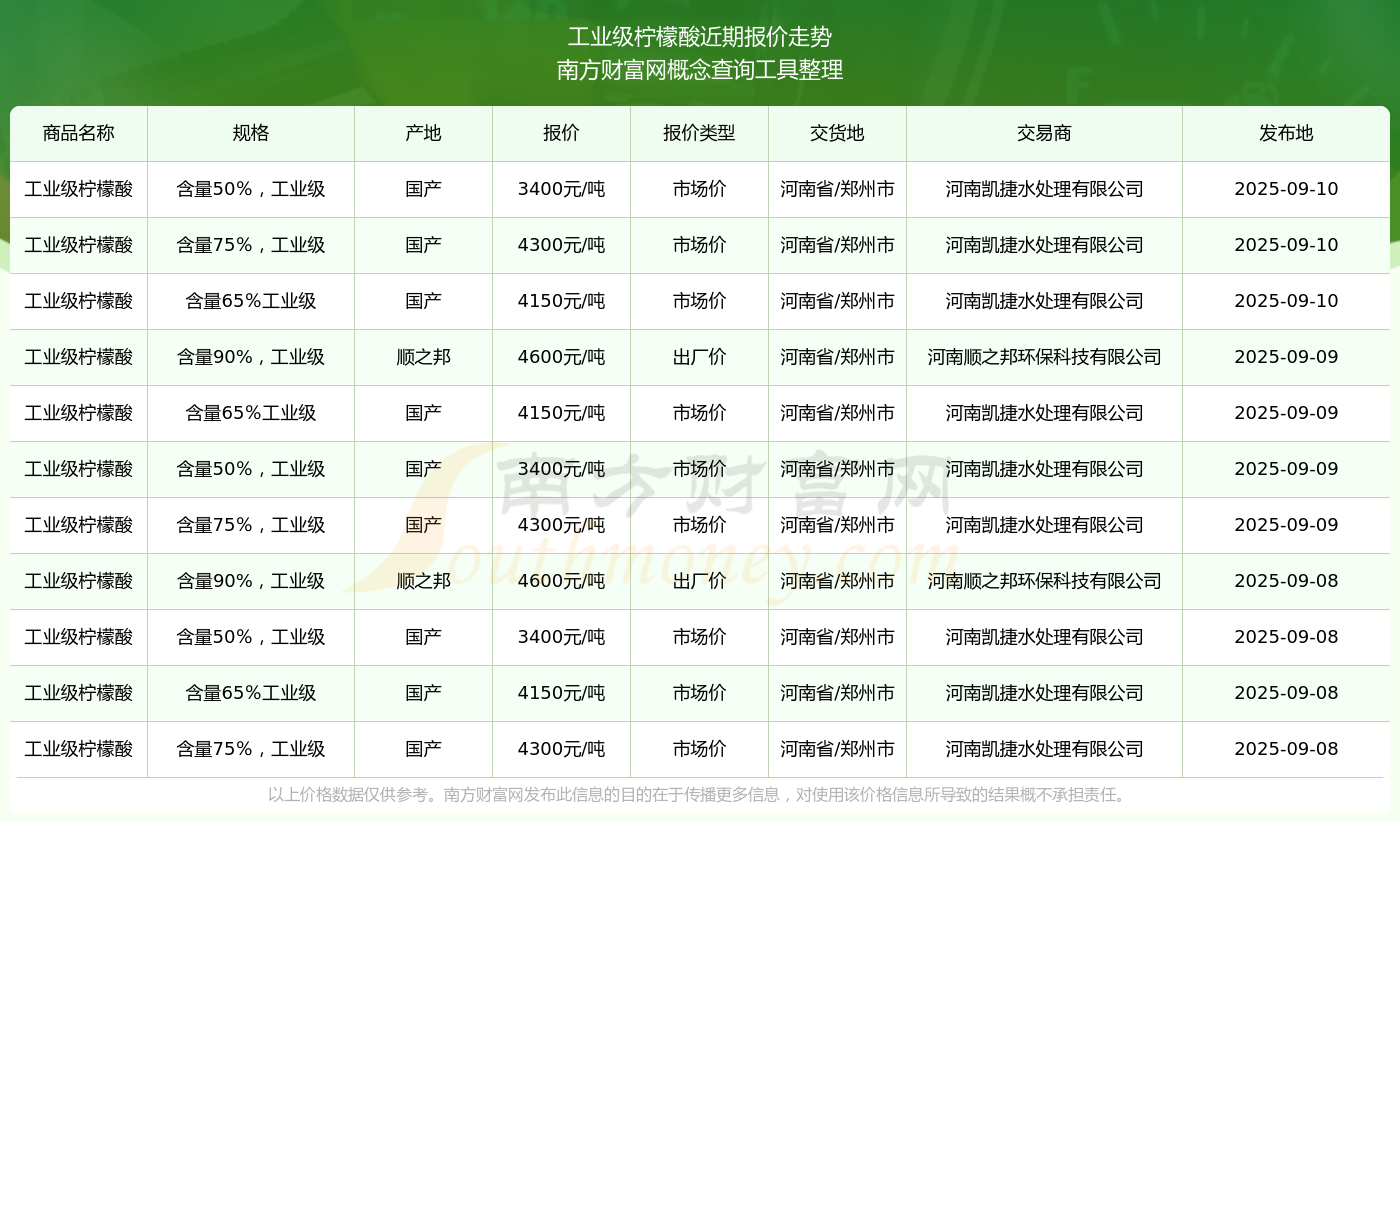This screenshot has width=1400, height=1205.
Task: Click 河南顺之邦环保科技有限公司 in the 2025-09-09 row
Action: tap(1044, 357)
